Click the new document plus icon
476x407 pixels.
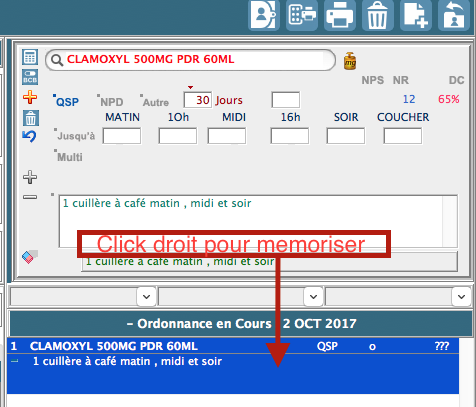click(415, 15)
